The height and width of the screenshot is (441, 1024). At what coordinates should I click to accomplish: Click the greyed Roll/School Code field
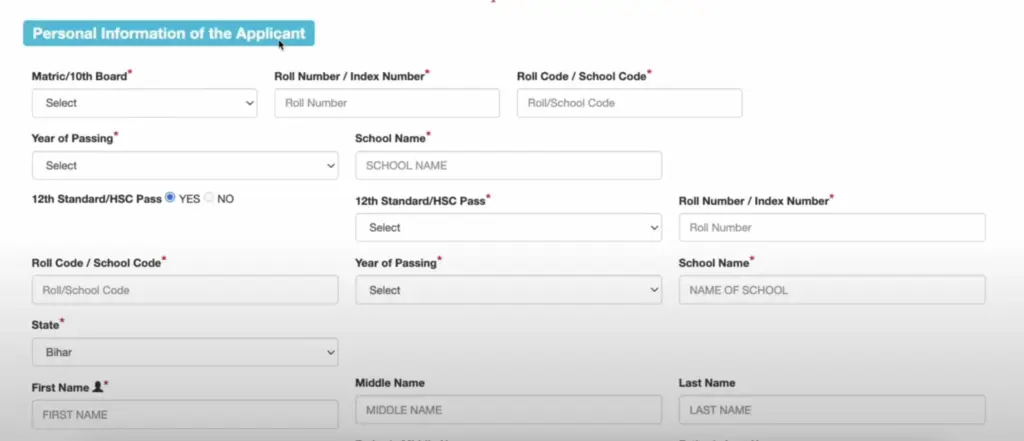pyautogui.click(x=185, y=290)
